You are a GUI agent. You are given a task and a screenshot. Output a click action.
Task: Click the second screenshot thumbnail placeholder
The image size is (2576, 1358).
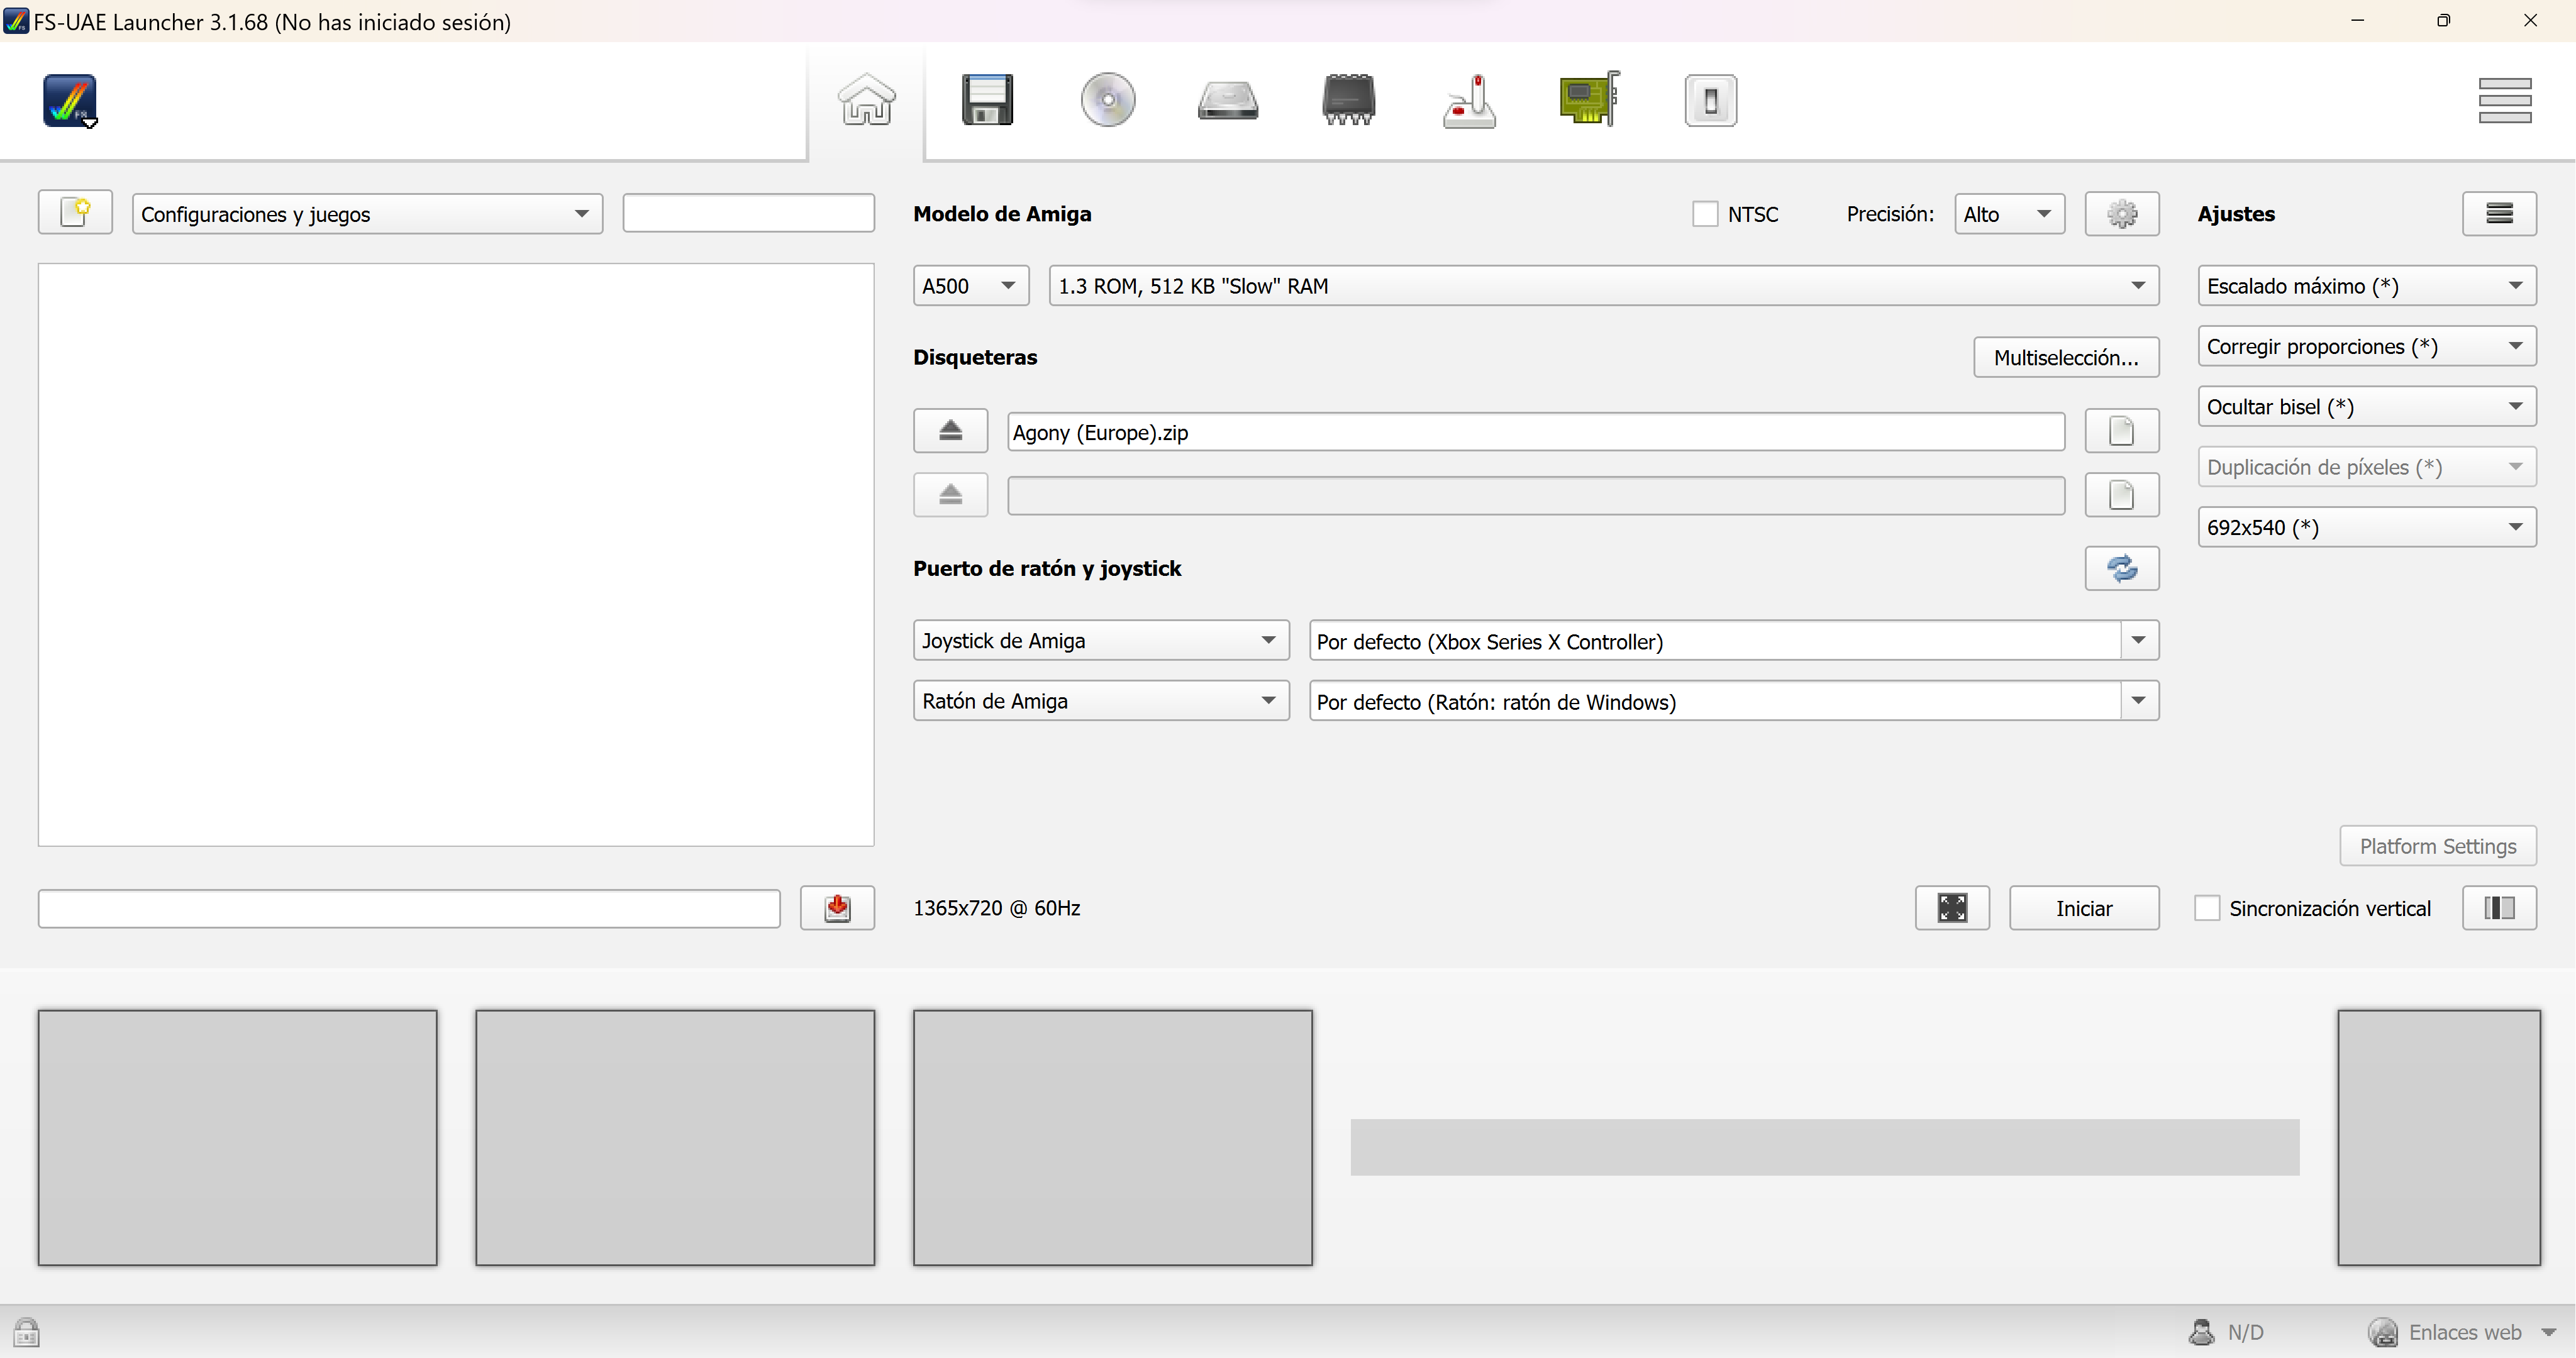(x=675, y=1137)
